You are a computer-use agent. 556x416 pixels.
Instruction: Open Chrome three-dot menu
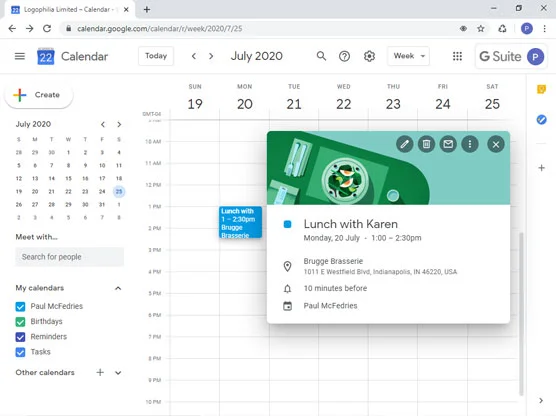tap(545, 29)
